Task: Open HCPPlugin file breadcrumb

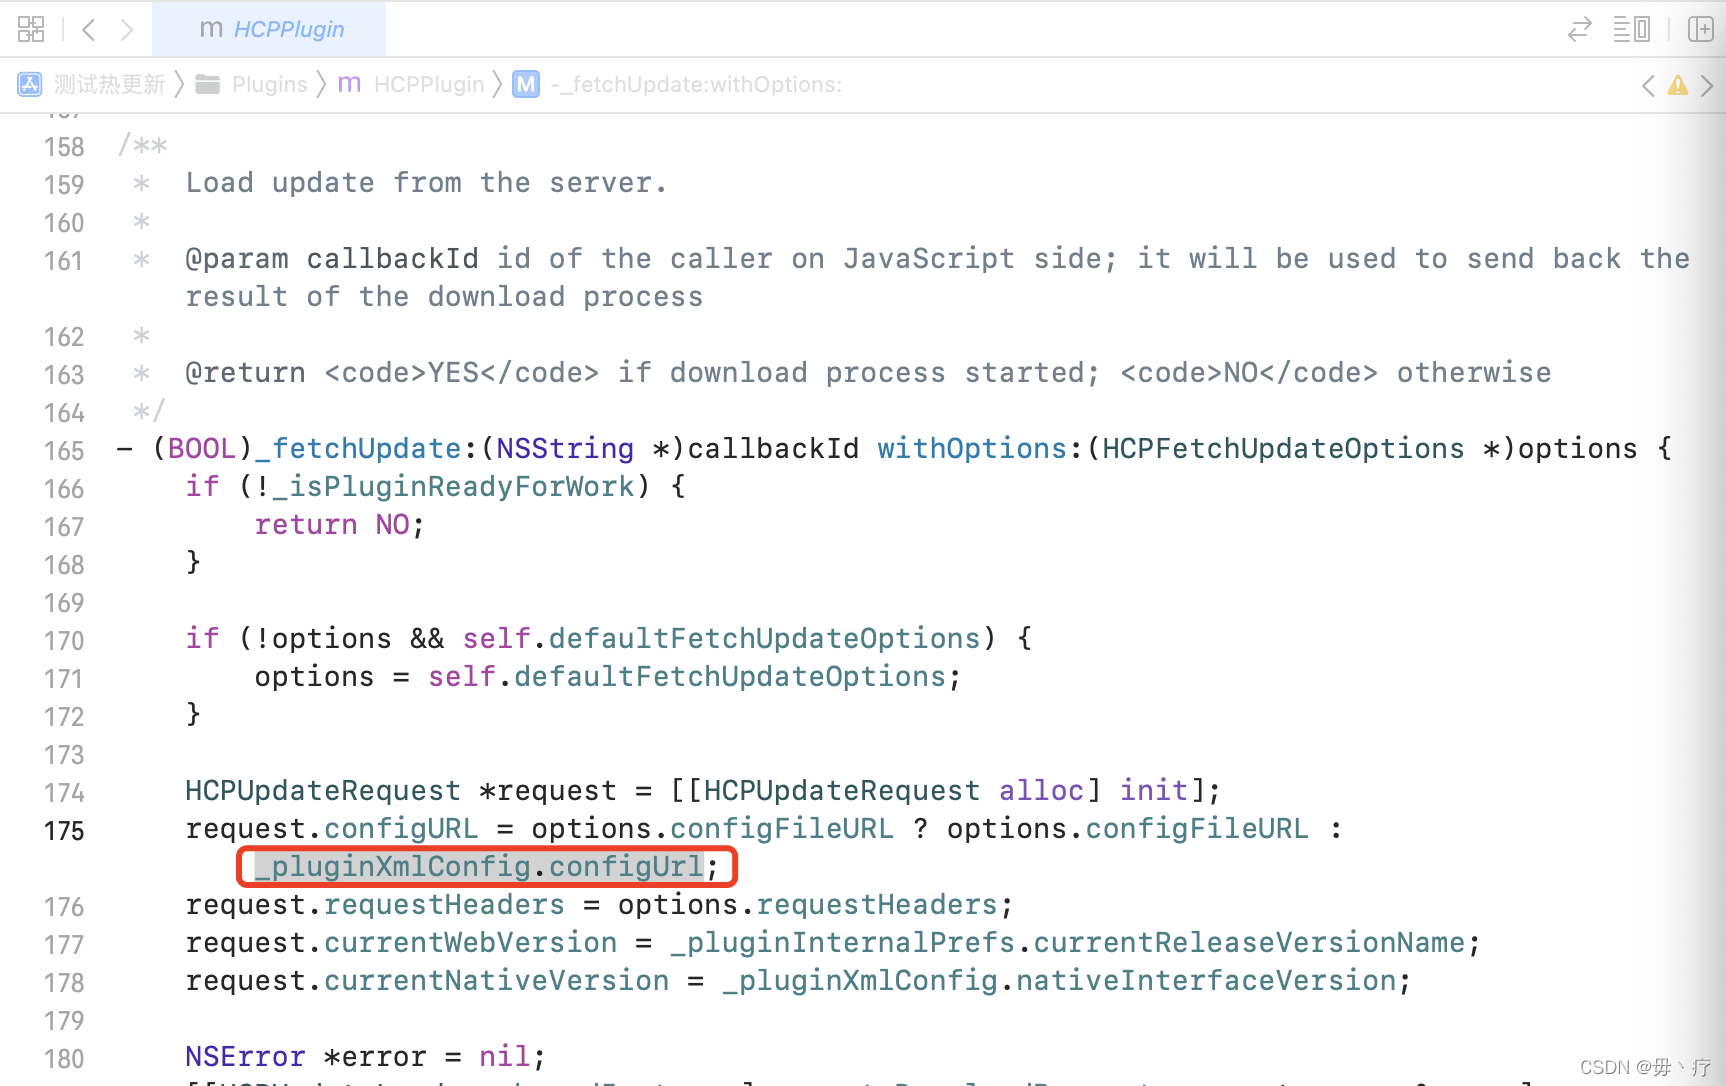Action: pos(429,84)
